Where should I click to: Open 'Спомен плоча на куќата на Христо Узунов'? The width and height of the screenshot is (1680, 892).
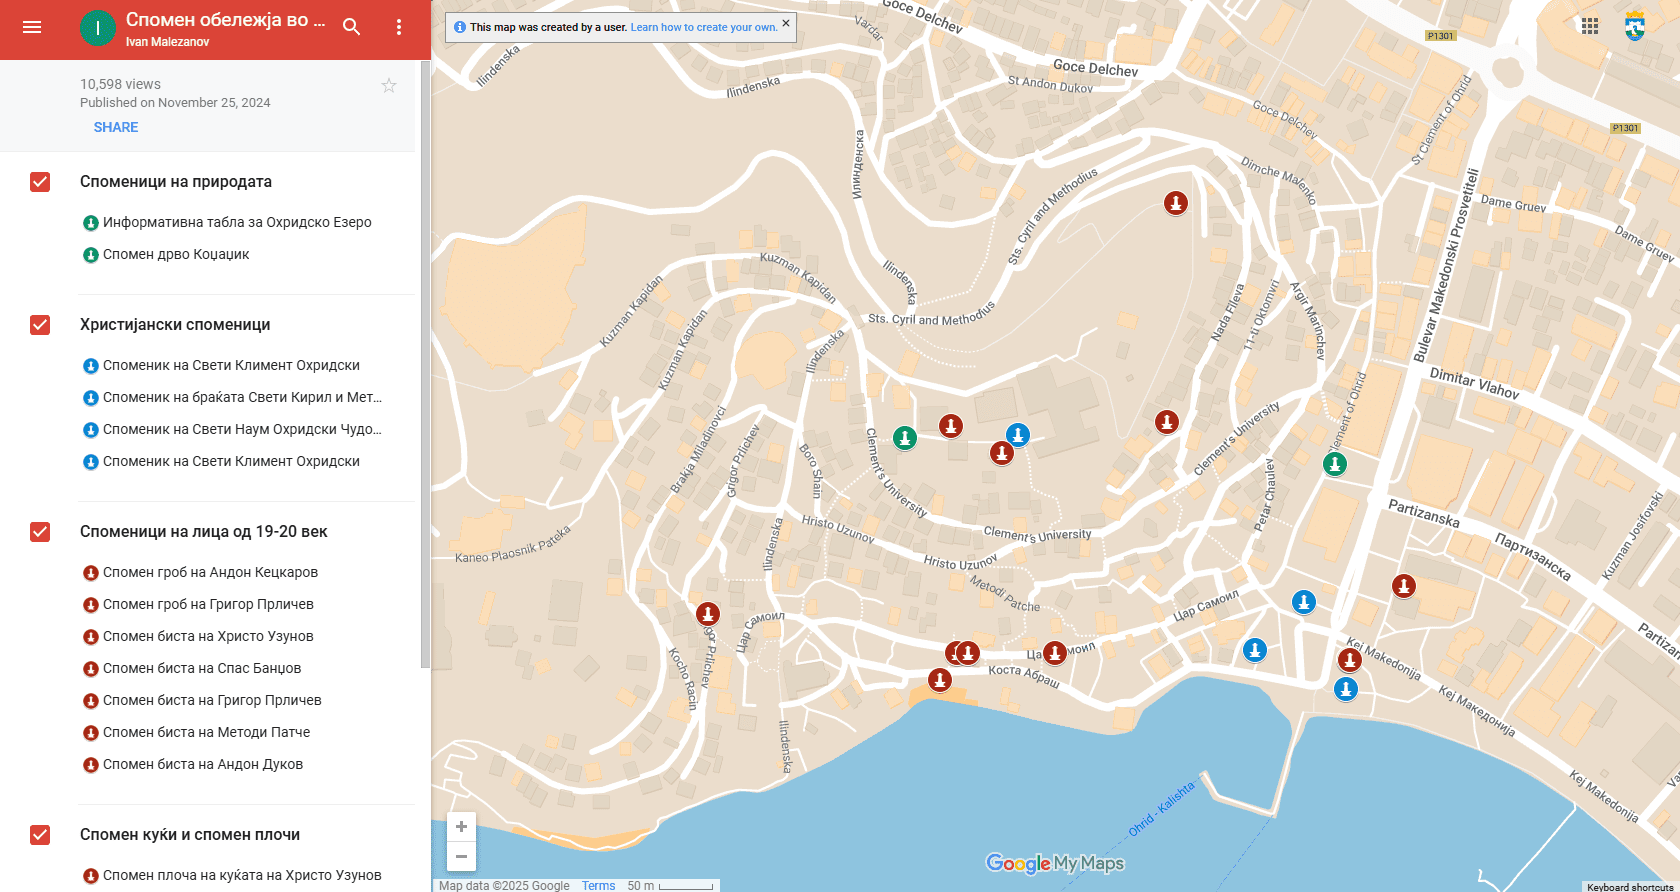(x=242, y=875)
